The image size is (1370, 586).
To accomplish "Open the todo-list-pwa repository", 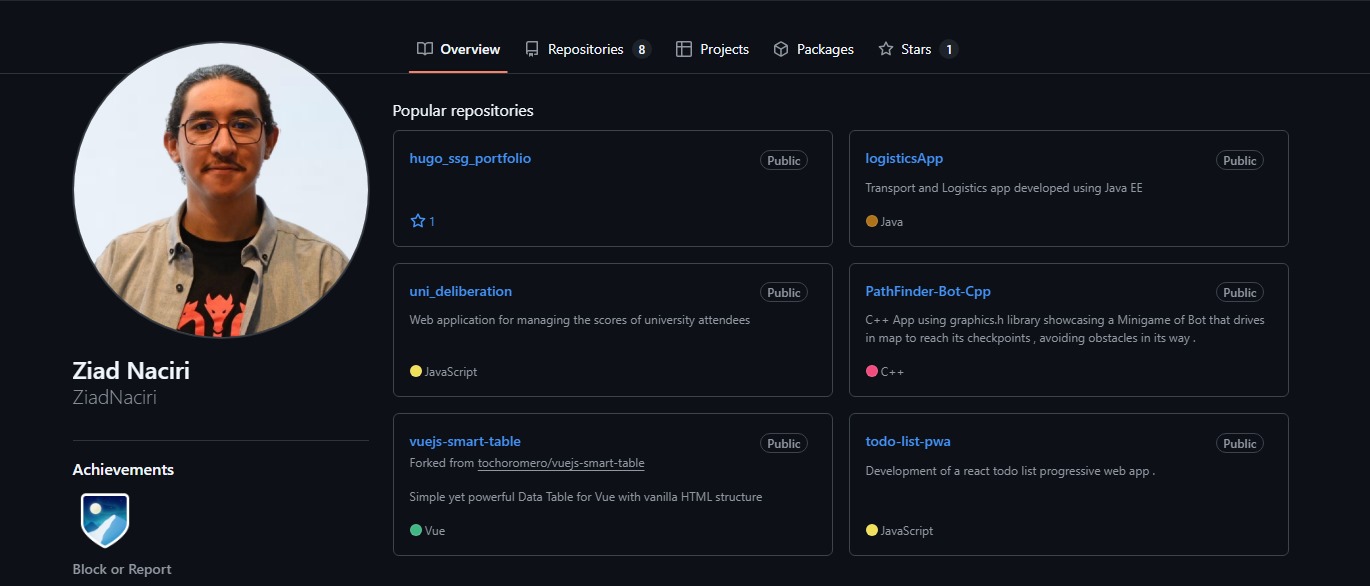I will pyautogui.click(x=908, y=441).
